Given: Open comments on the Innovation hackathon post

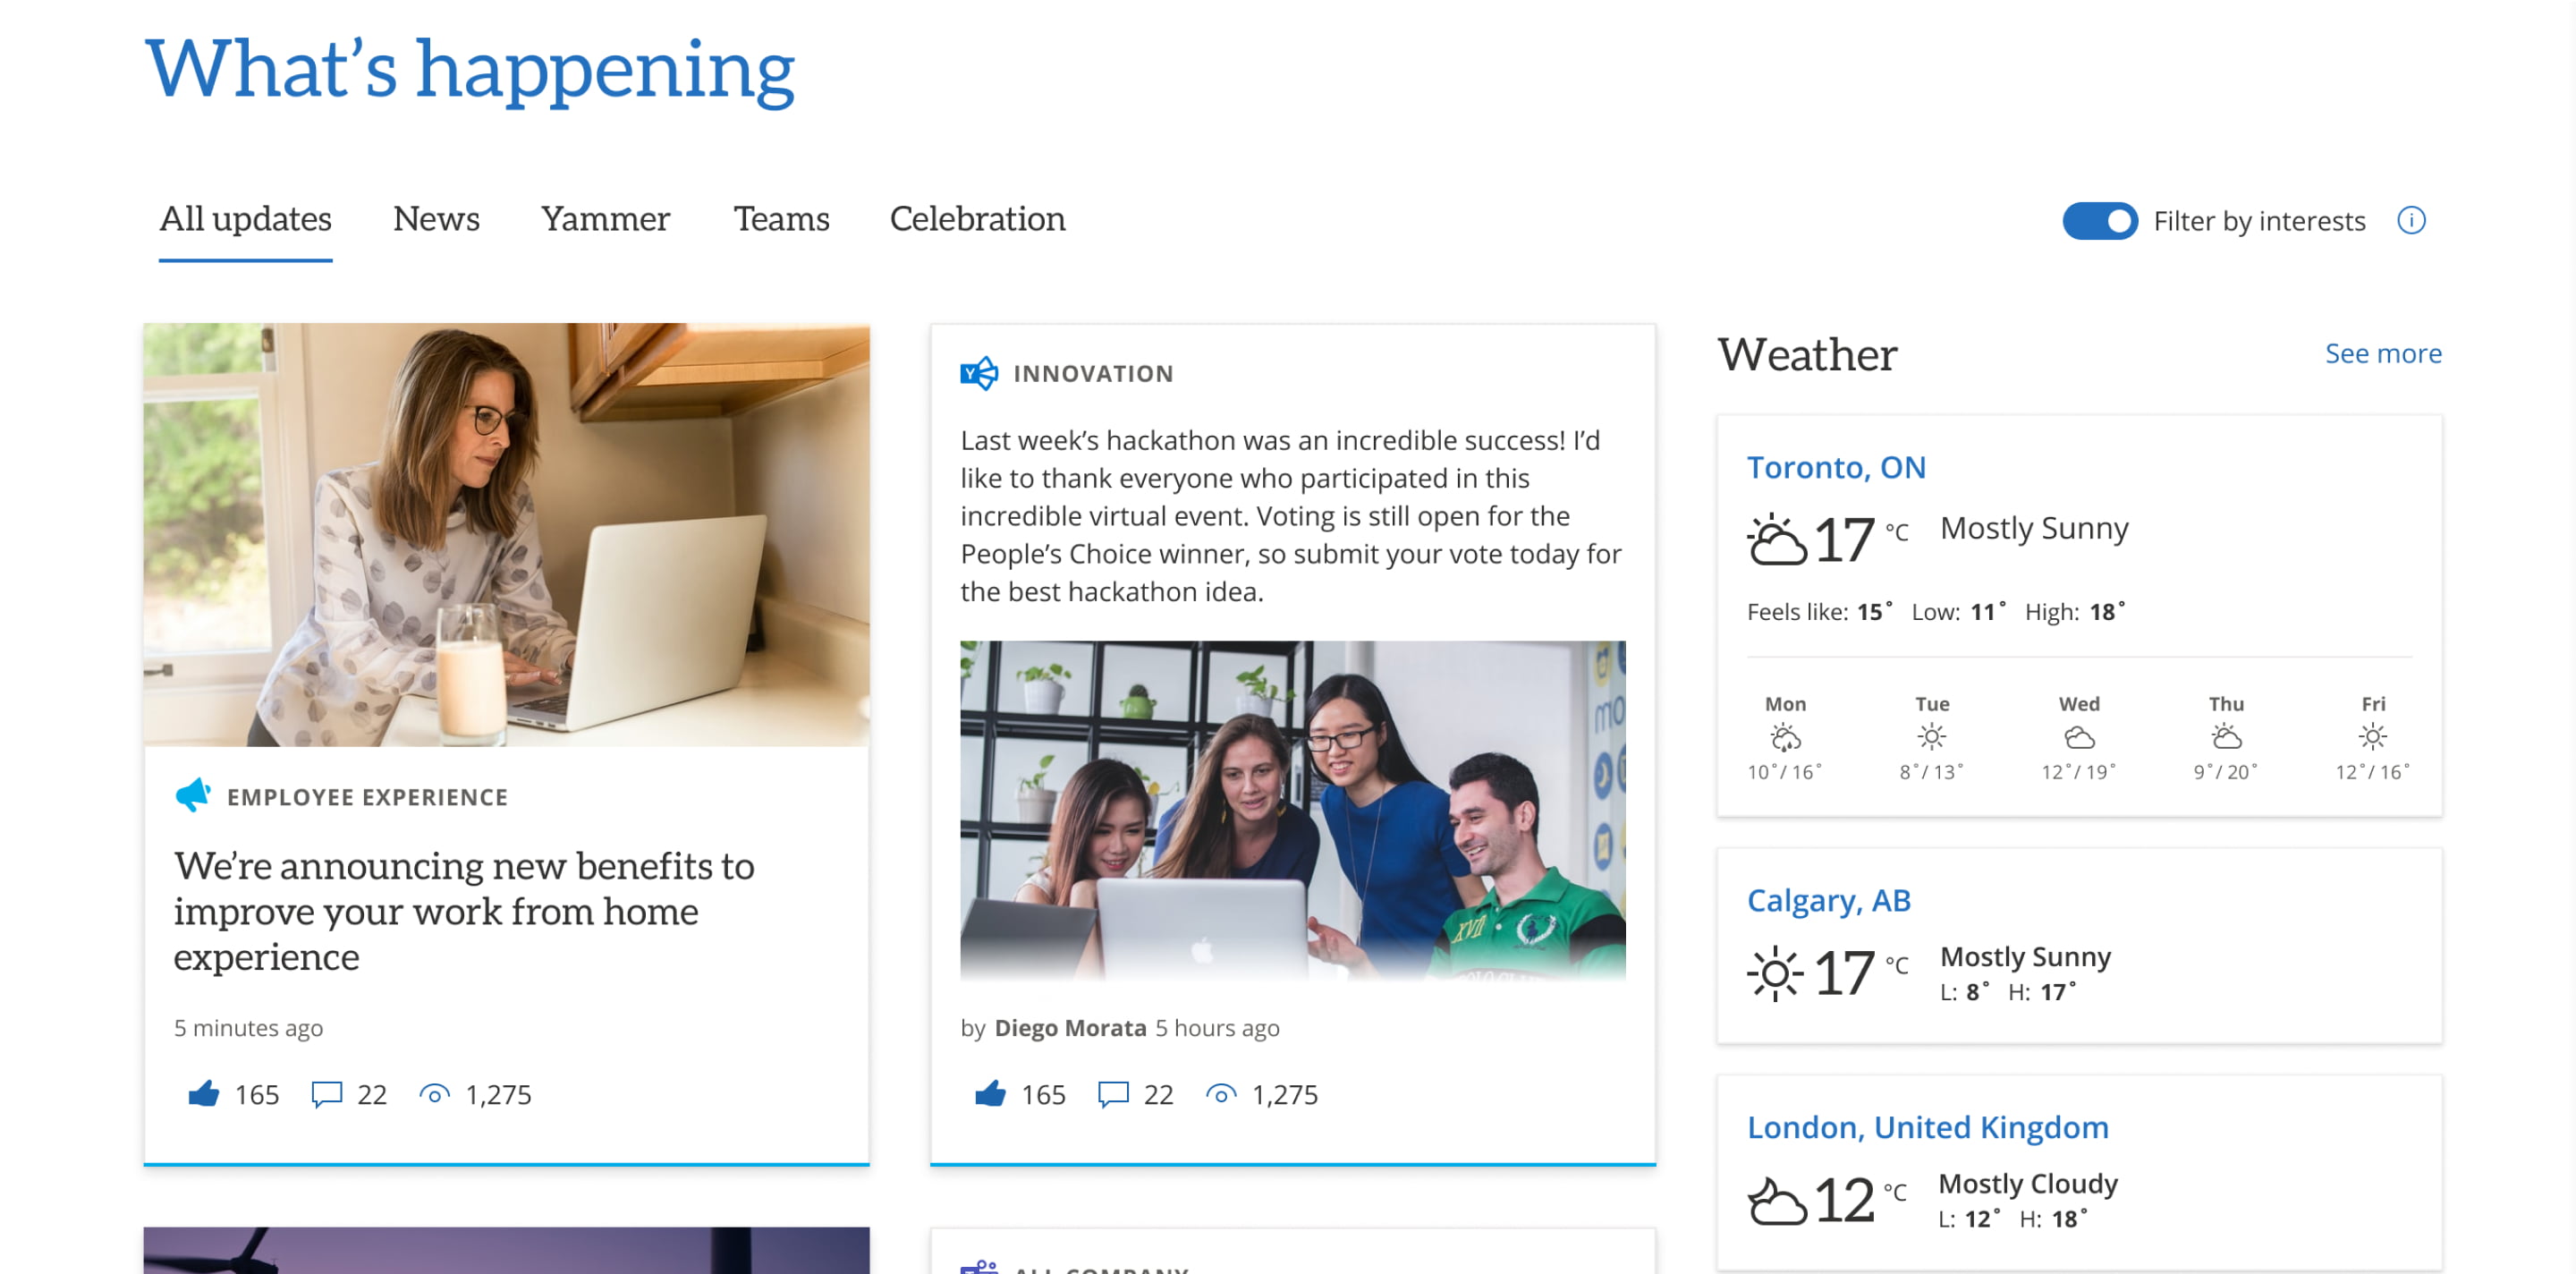Looking at the screenshot, I should [1112, 1093].
